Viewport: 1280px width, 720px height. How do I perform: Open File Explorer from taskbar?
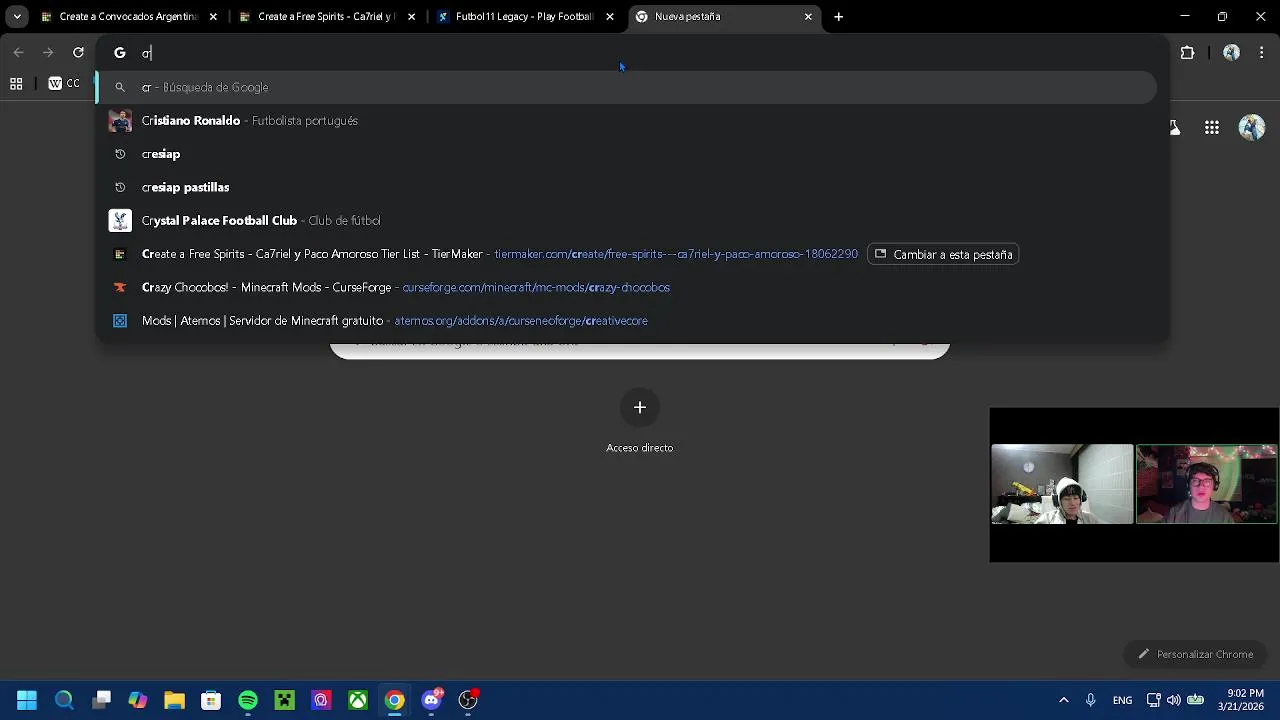point(174,700)
